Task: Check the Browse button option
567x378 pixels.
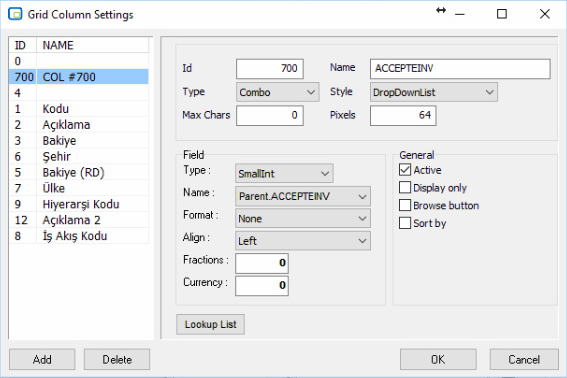Action: (405, 205)
